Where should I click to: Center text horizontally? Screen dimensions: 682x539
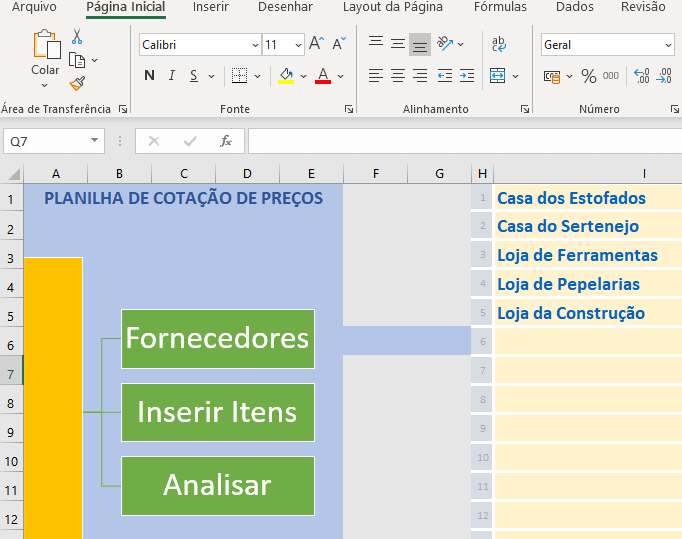point(398,76)
